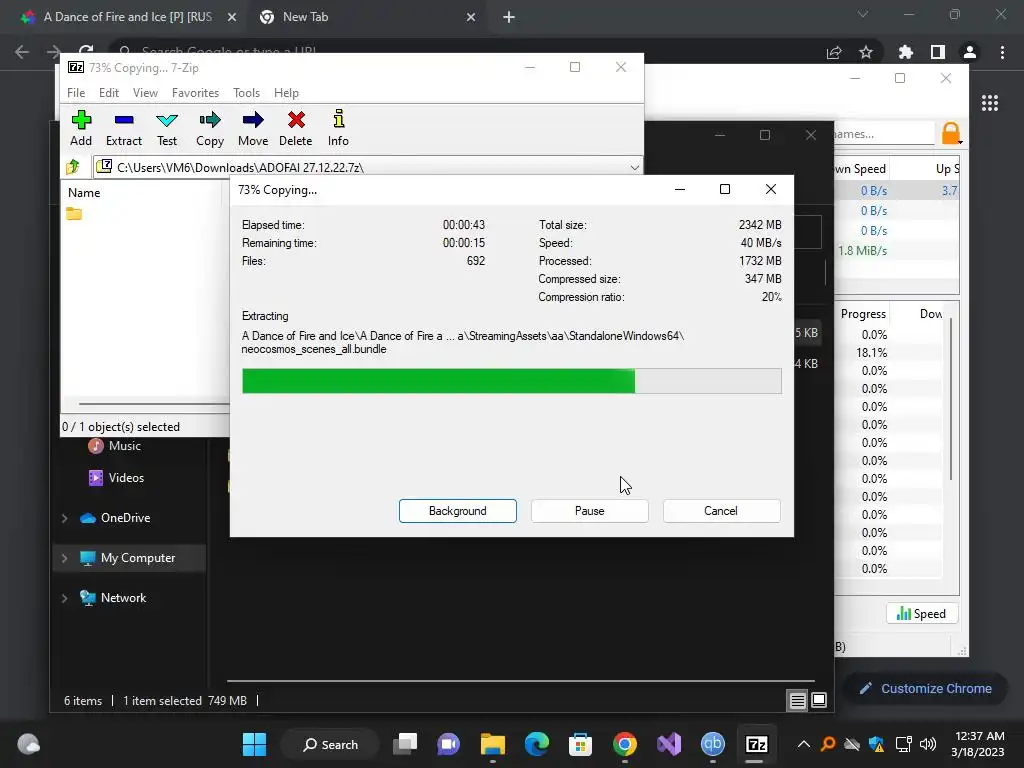This screenshot has width=1024, height=768.
Task: Expand the My Computer tree node
Action: 65,558
